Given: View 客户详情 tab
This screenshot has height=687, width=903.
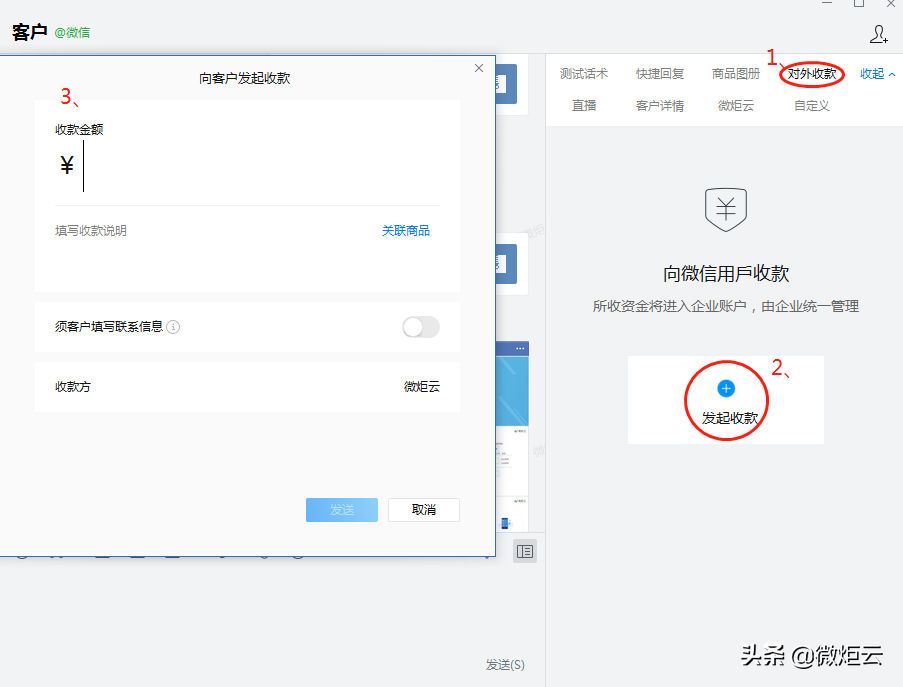Looking at the screenshot, I should (661, 104).
